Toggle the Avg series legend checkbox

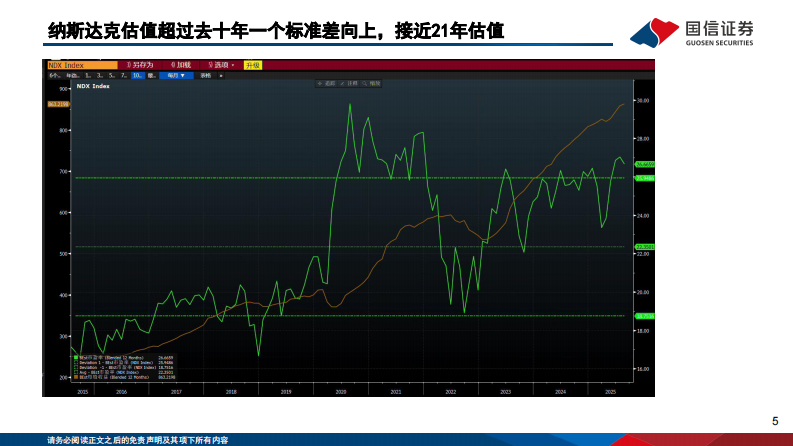75,372
